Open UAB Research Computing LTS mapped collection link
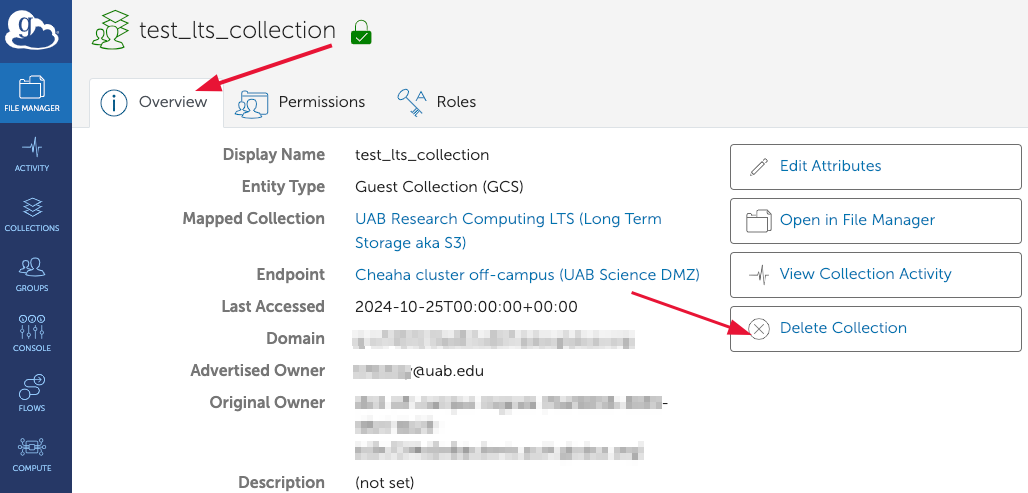This screenshot has height=493, width=1028. tap(508, 219)
